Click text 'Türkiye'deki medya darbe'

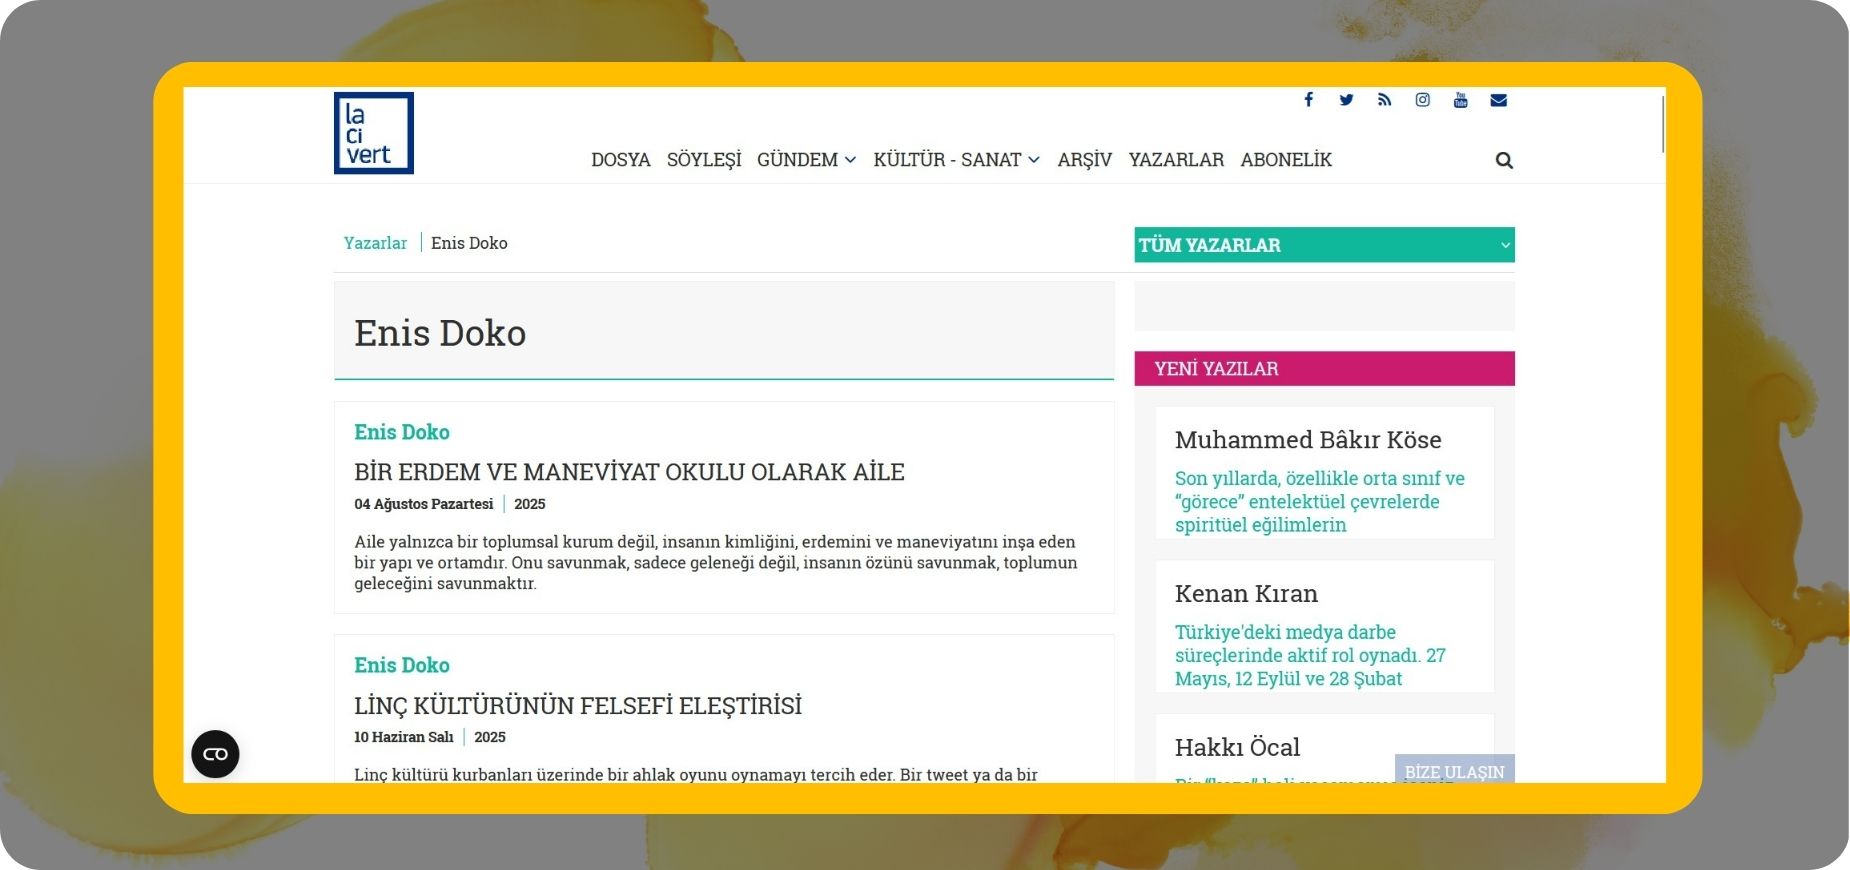[1285, 632]
